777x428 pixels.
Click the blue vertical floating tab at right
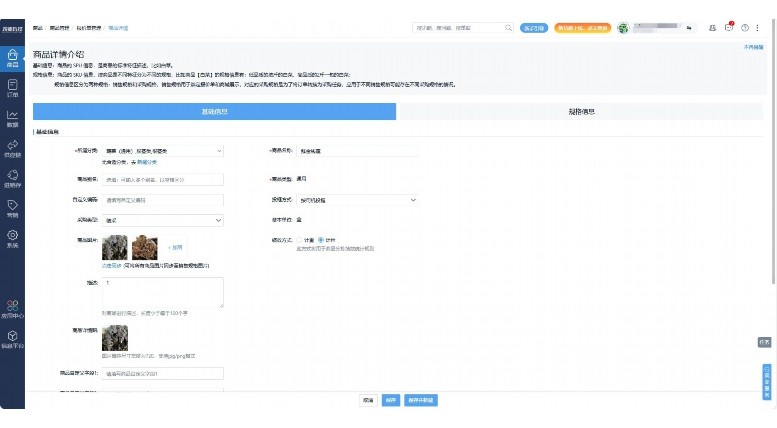tap(767, 382)
